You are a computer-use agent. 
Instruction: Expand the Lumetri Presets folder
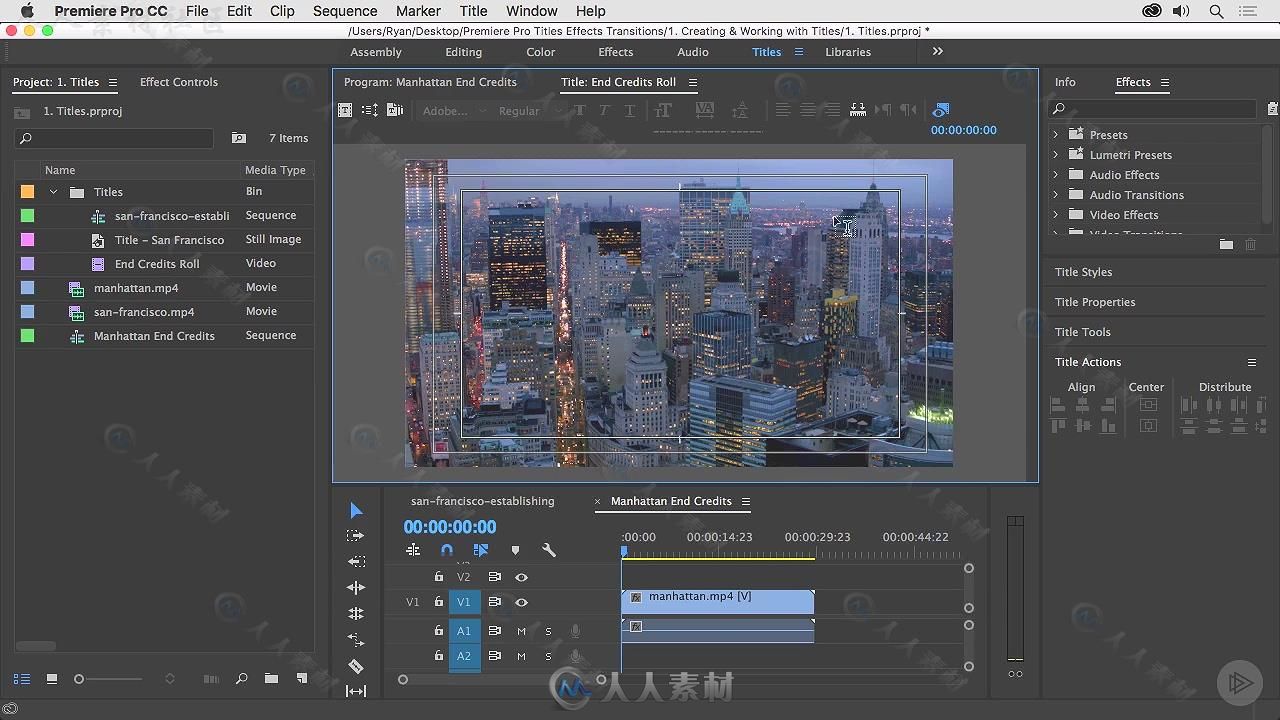pos(1055,154)
